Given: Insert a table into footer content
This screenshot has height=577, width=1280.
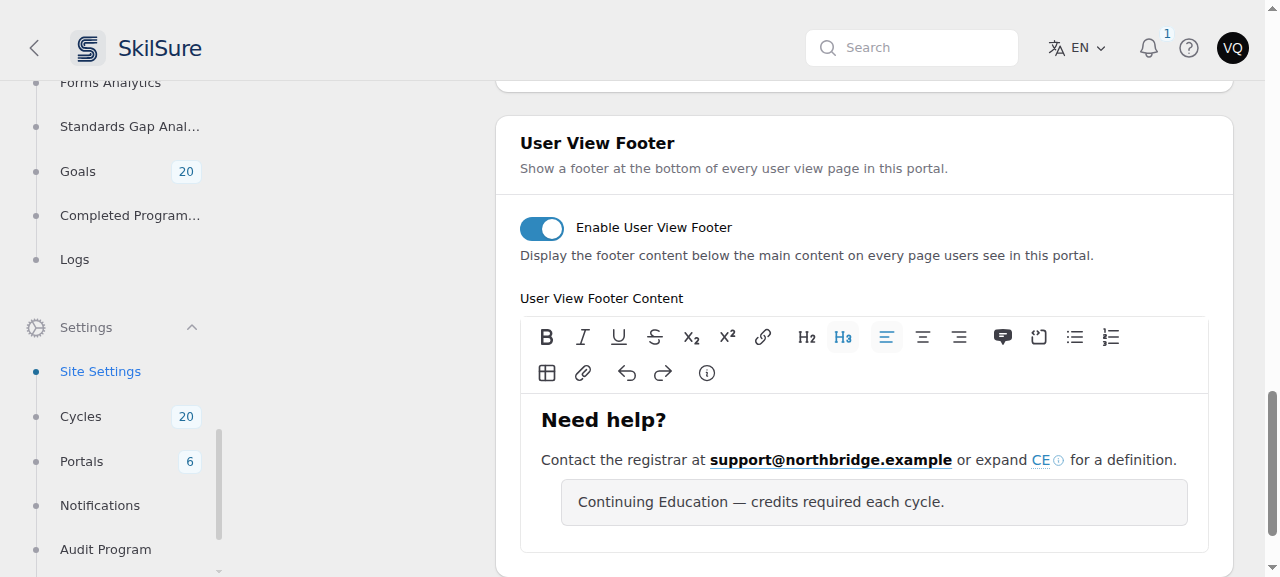Looking at the screenshot, I should tap(547, 373).
